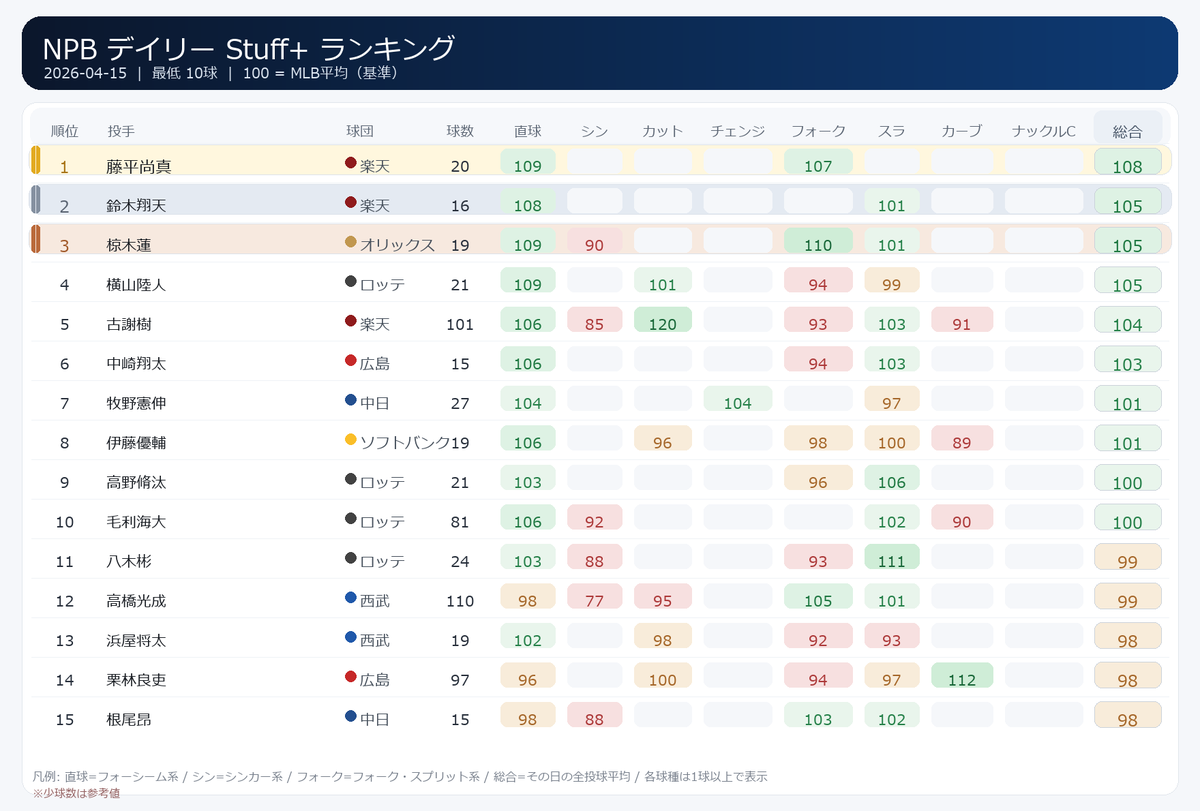The width and height of the screenshot is (1200, 811).
Task: Select pitcher name 古謝樹
Action: [131, 324]
